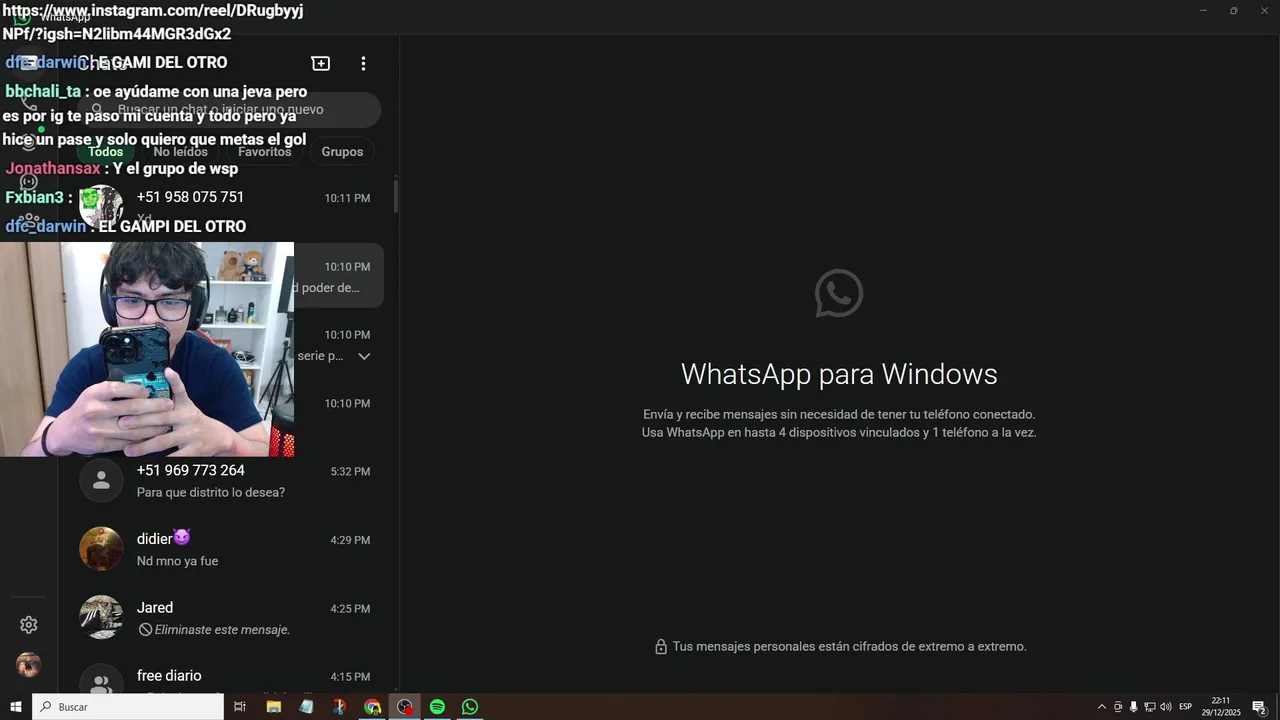
Task: Open the clock showing 22:11
Action: [1221, 707]
